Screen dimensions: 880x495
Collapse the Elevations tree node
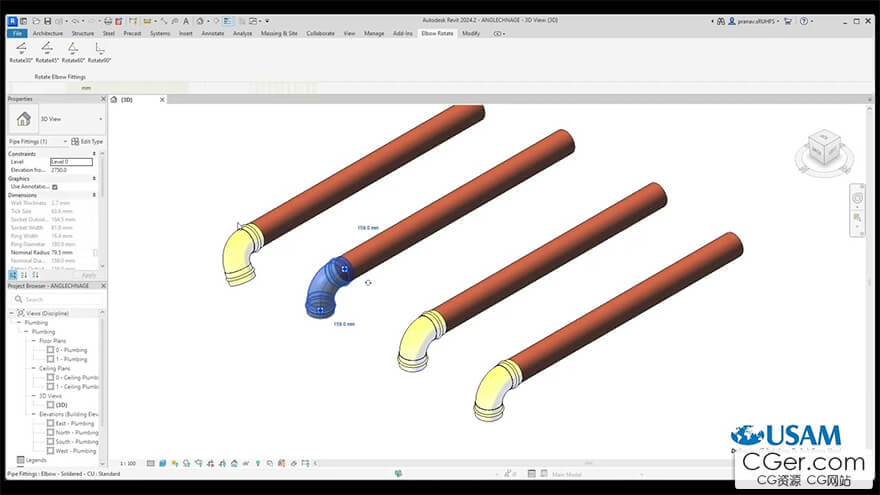[32, 414]
